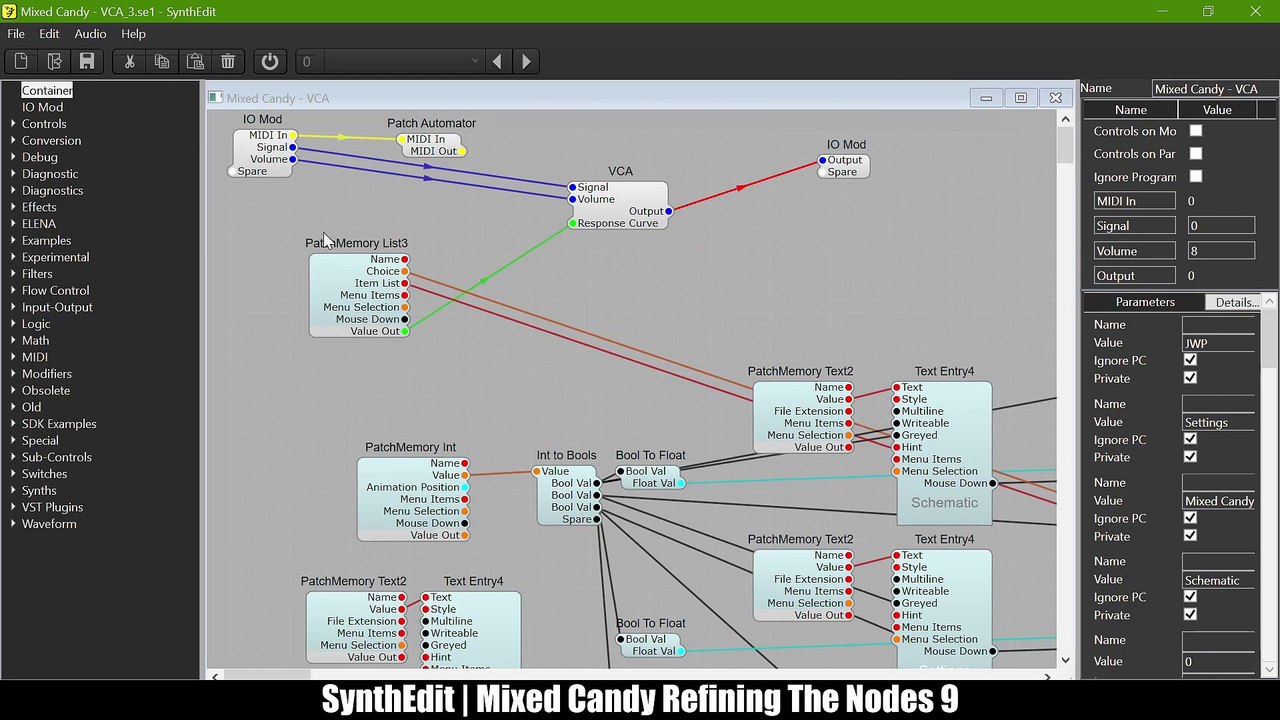The image size is (1280, 720).
Task: Select the Container item in module list
Action: click(x=47, y=90)
